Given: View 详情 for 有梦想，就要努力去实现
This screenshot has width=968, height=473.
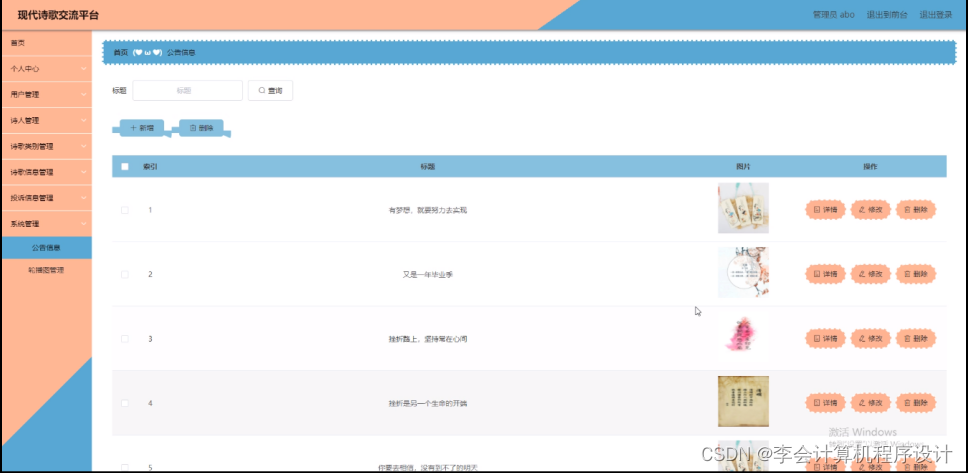Looking at the screenshot, I should pos(825,210).
